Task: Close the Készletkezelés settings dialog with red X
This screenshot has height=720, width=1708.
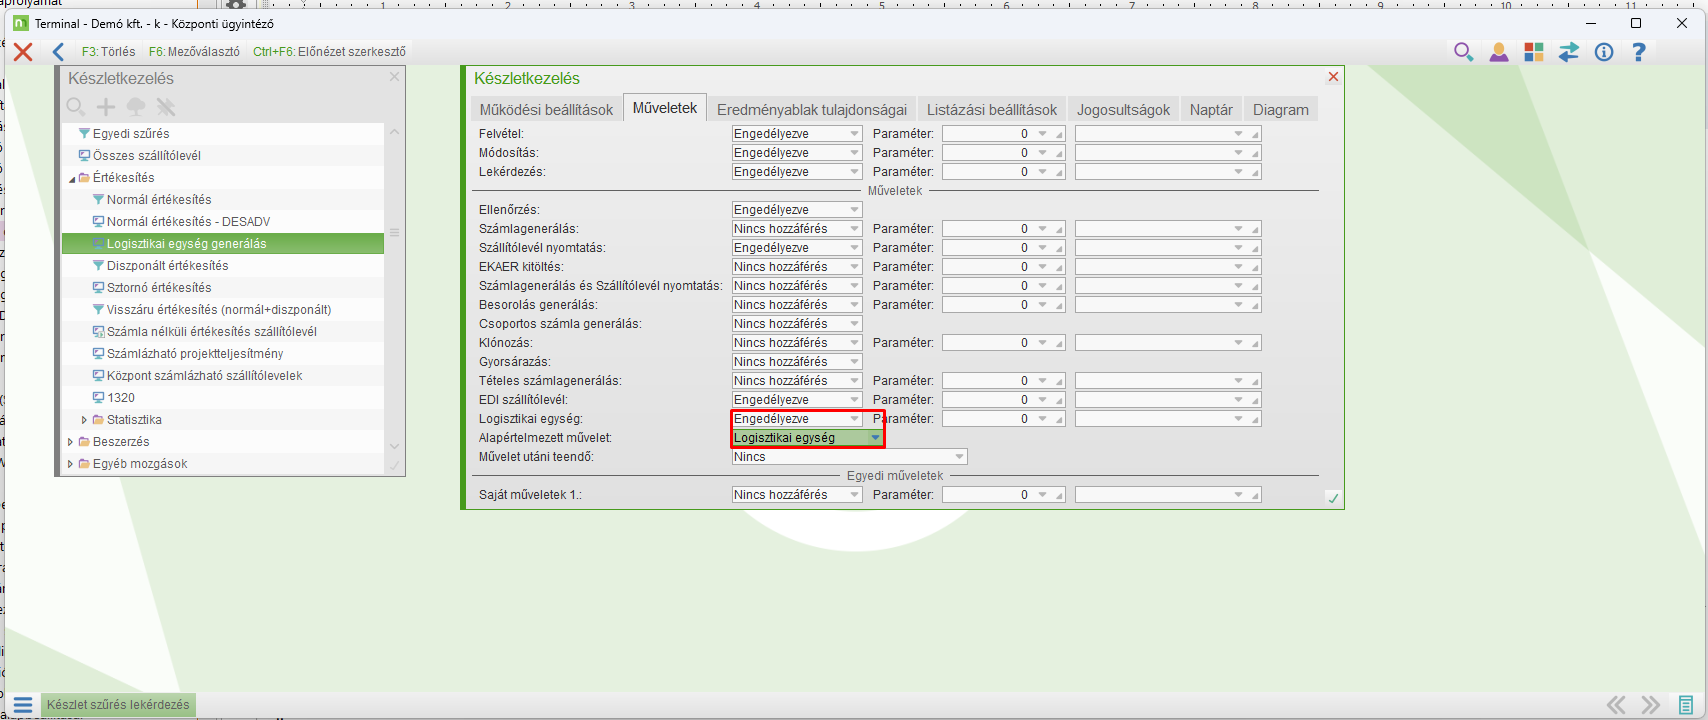Action: click(1333, 77)
